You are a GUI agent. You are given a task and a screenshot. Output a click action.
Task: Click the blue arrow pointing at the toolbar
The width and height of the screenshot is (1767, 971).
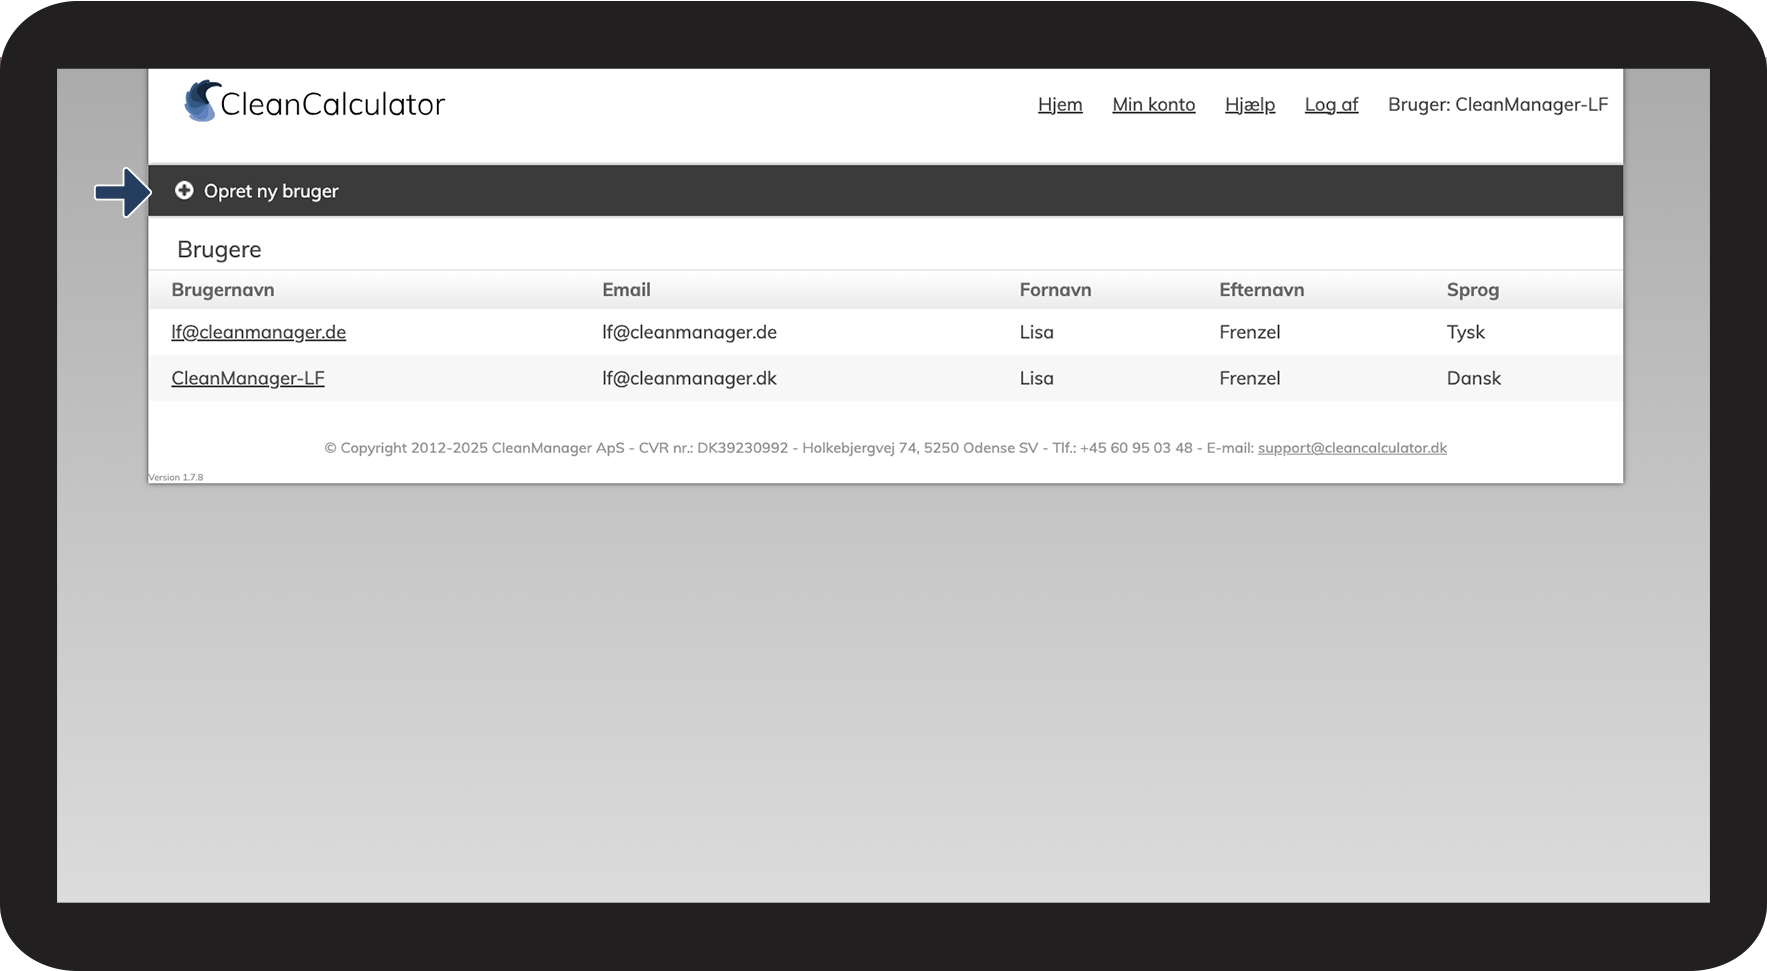coord(122,192)
